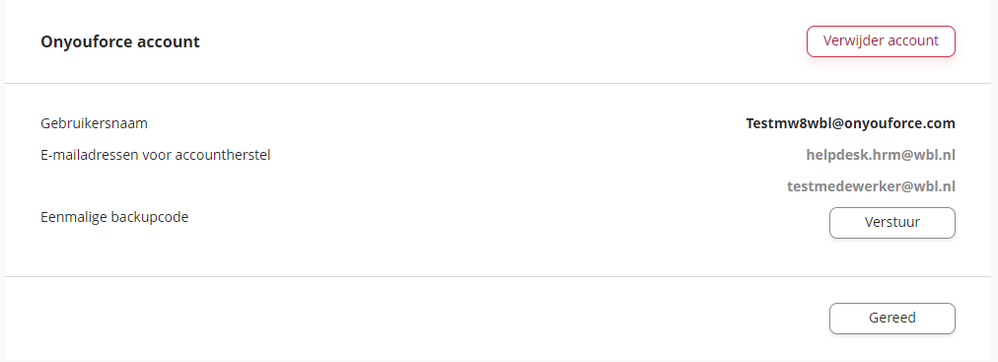Click the testmedewerker recovery address text
Viewport: 998px width, 362px height.
click(871, 186)
